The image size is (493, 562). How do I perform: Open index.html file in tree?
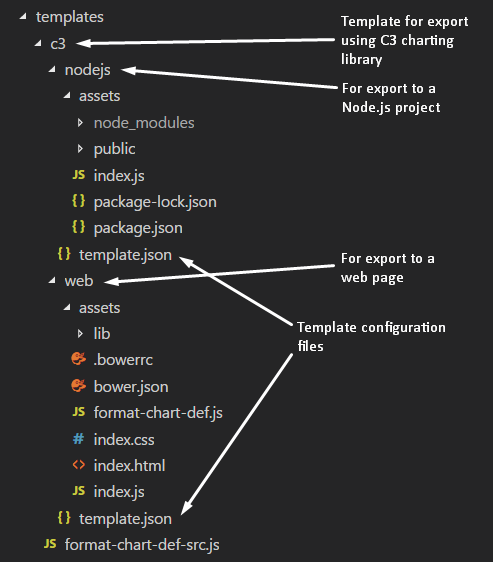coord(129,466)
